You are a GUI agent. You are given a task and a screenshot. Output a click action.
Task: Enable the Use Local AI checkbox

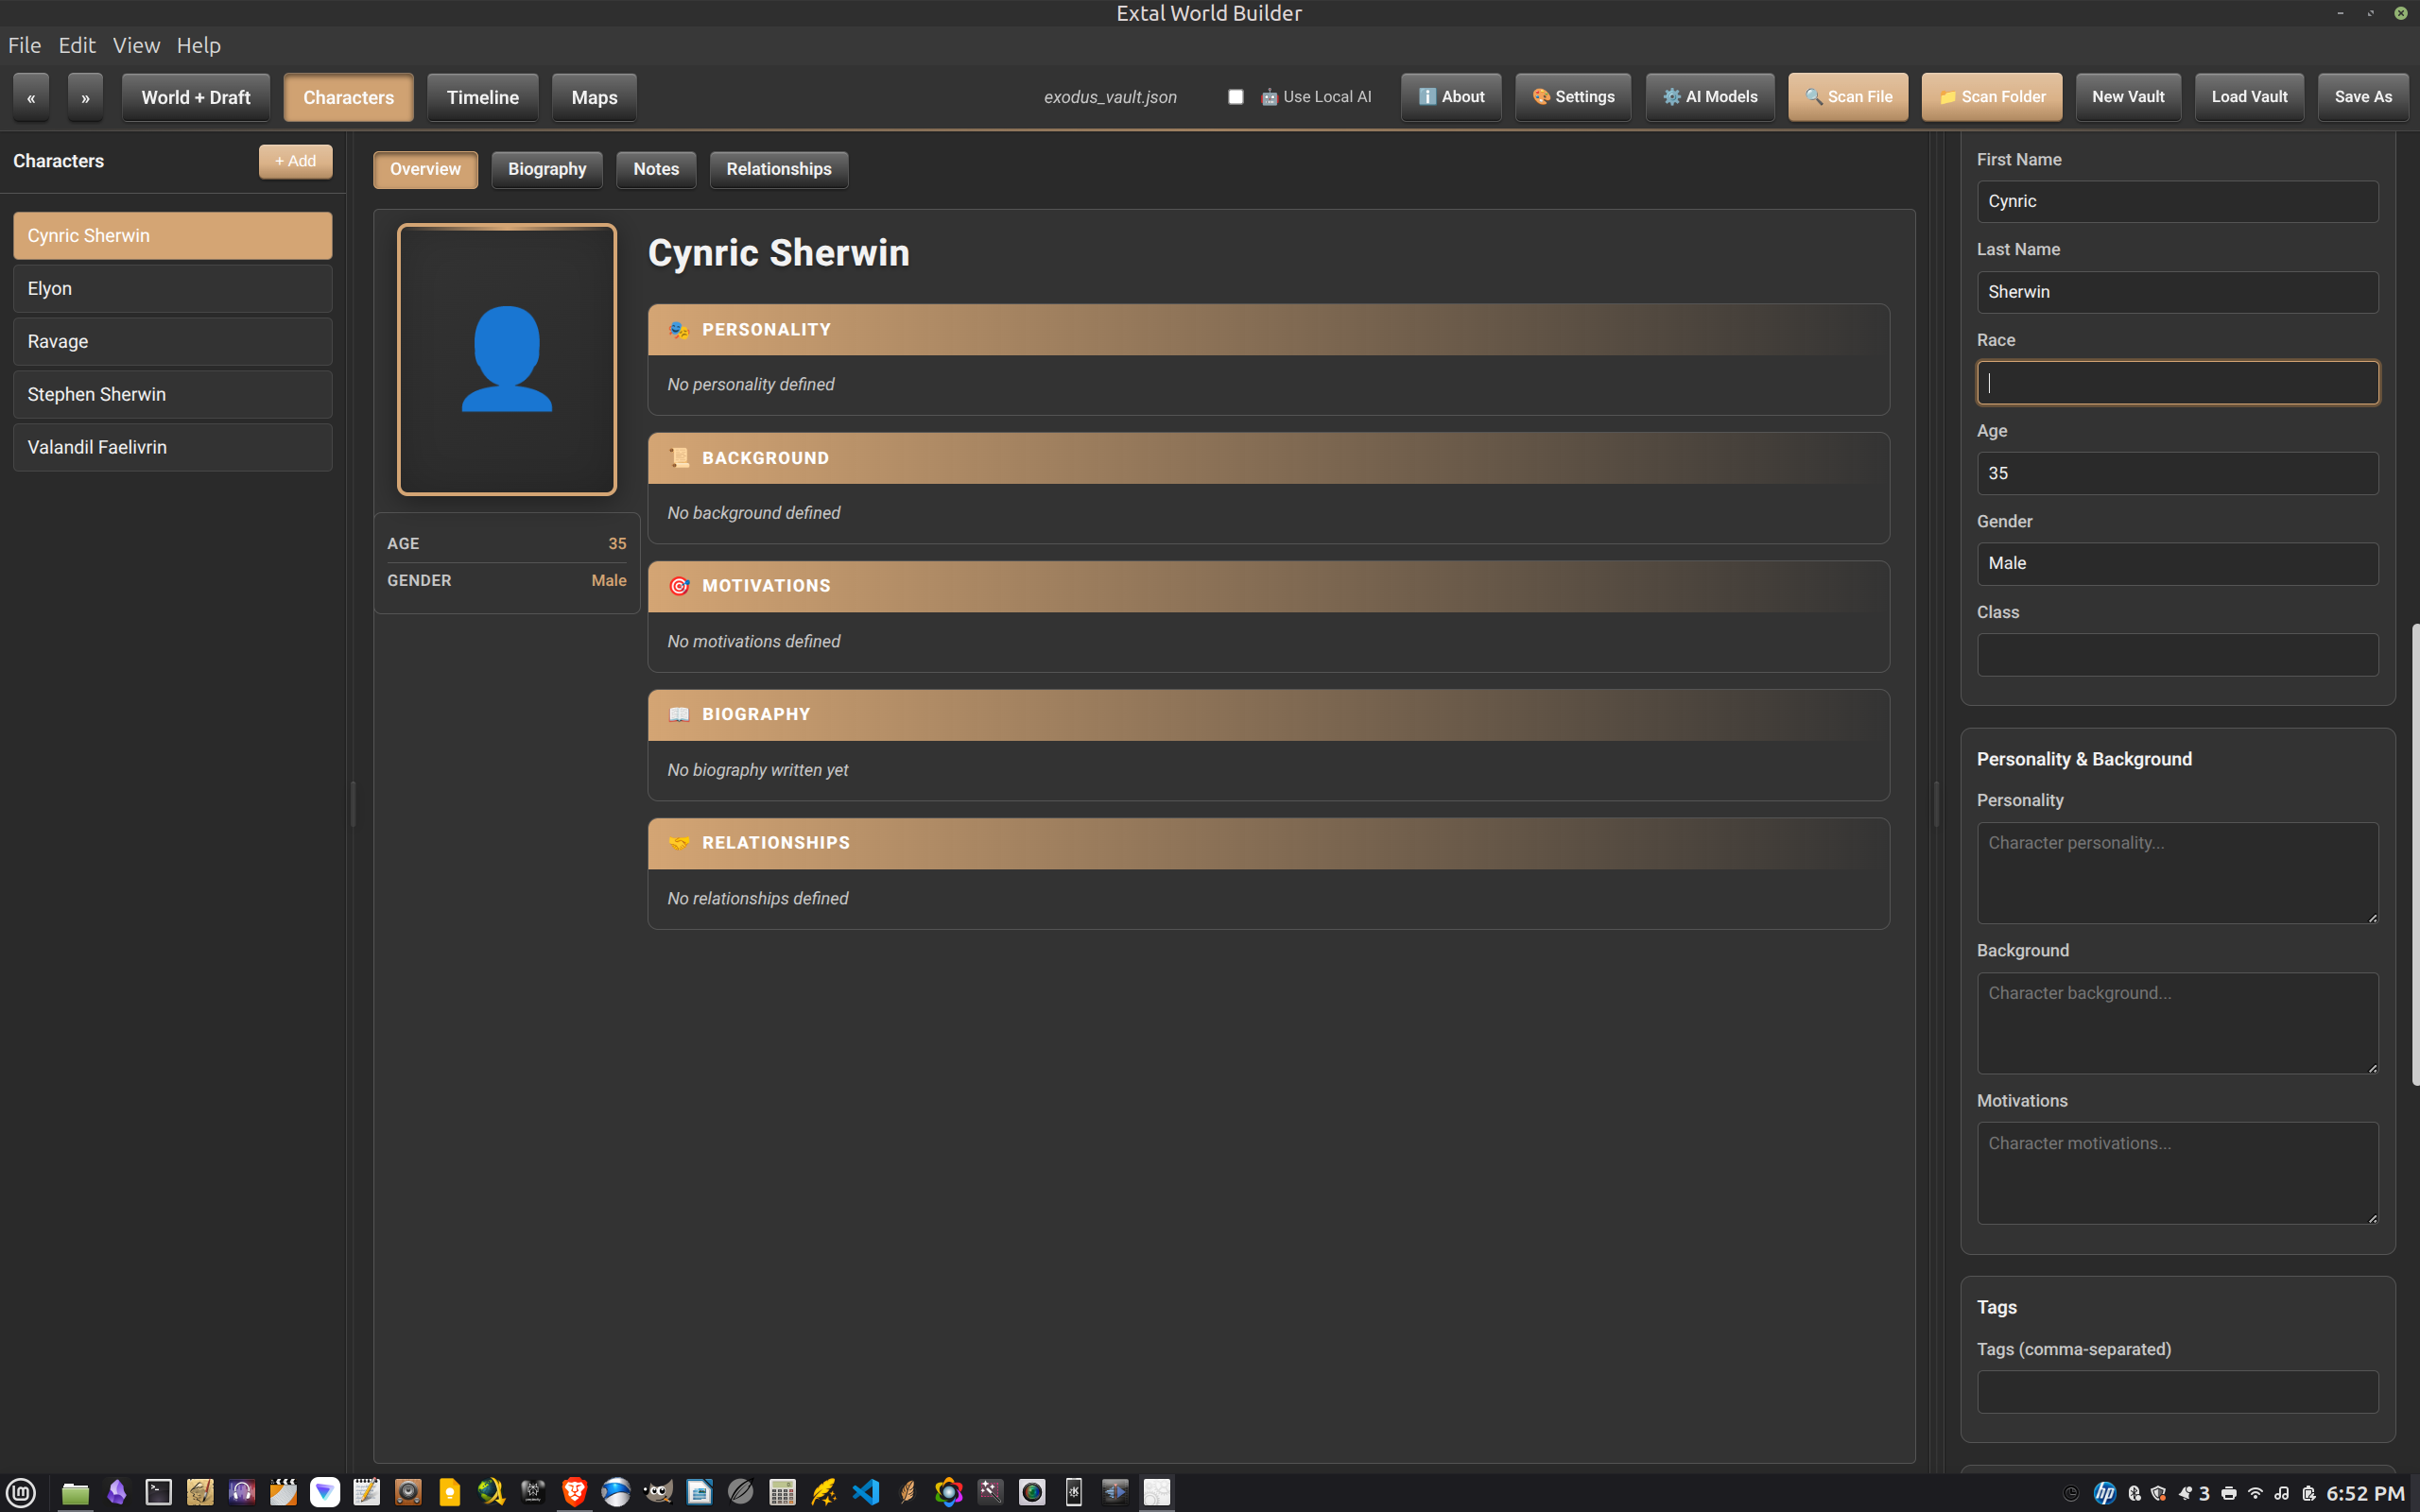(x=1236, y=97)
